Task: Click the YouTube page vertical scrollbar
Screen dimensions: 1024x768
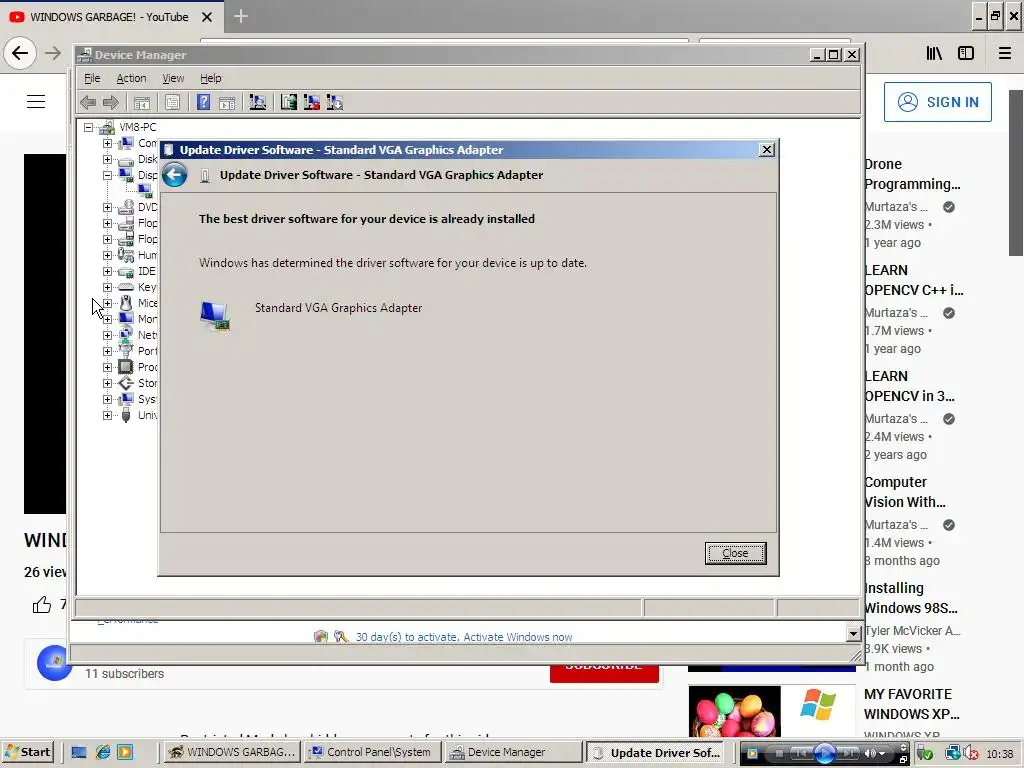Action: (1016, 173)
